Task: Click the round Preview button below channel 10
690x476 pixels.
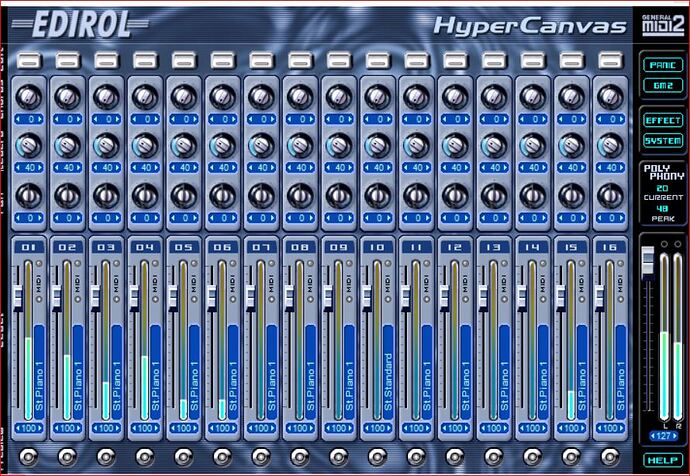Action: click(x=378, y=457)
